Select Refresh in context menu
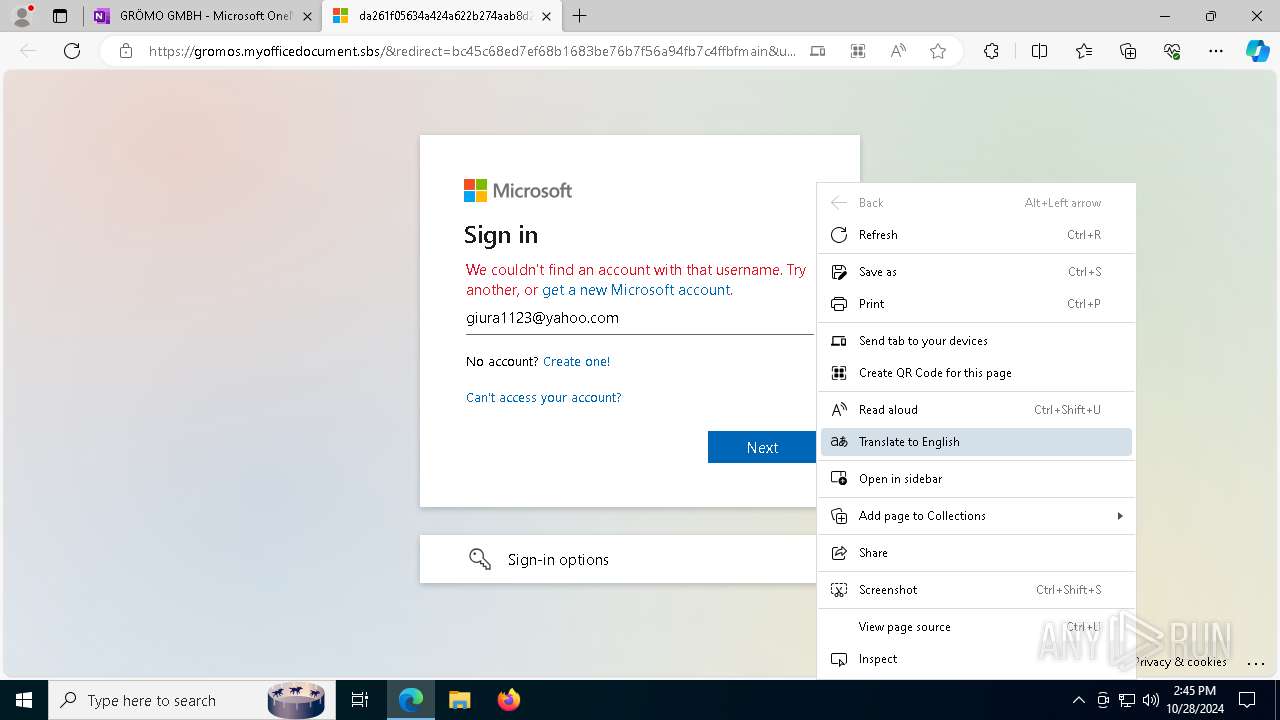The image size is (1280, 720). click(x=976, y=235)
